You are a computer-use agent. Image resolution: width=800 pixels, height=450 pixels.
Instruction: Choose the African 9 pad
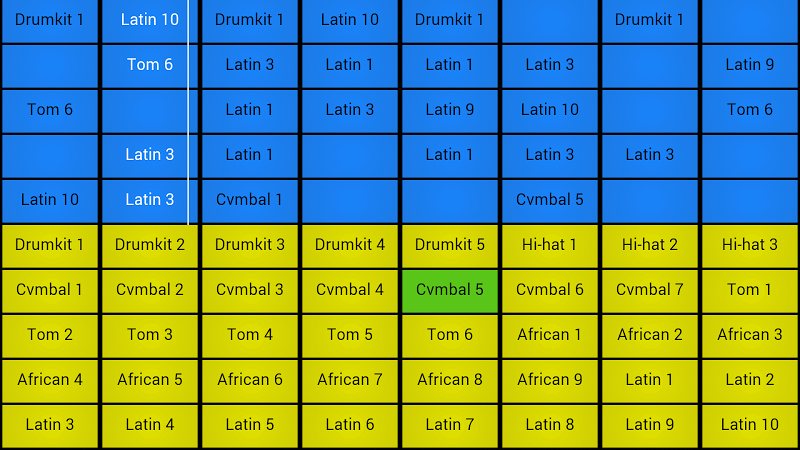(549, 380)
